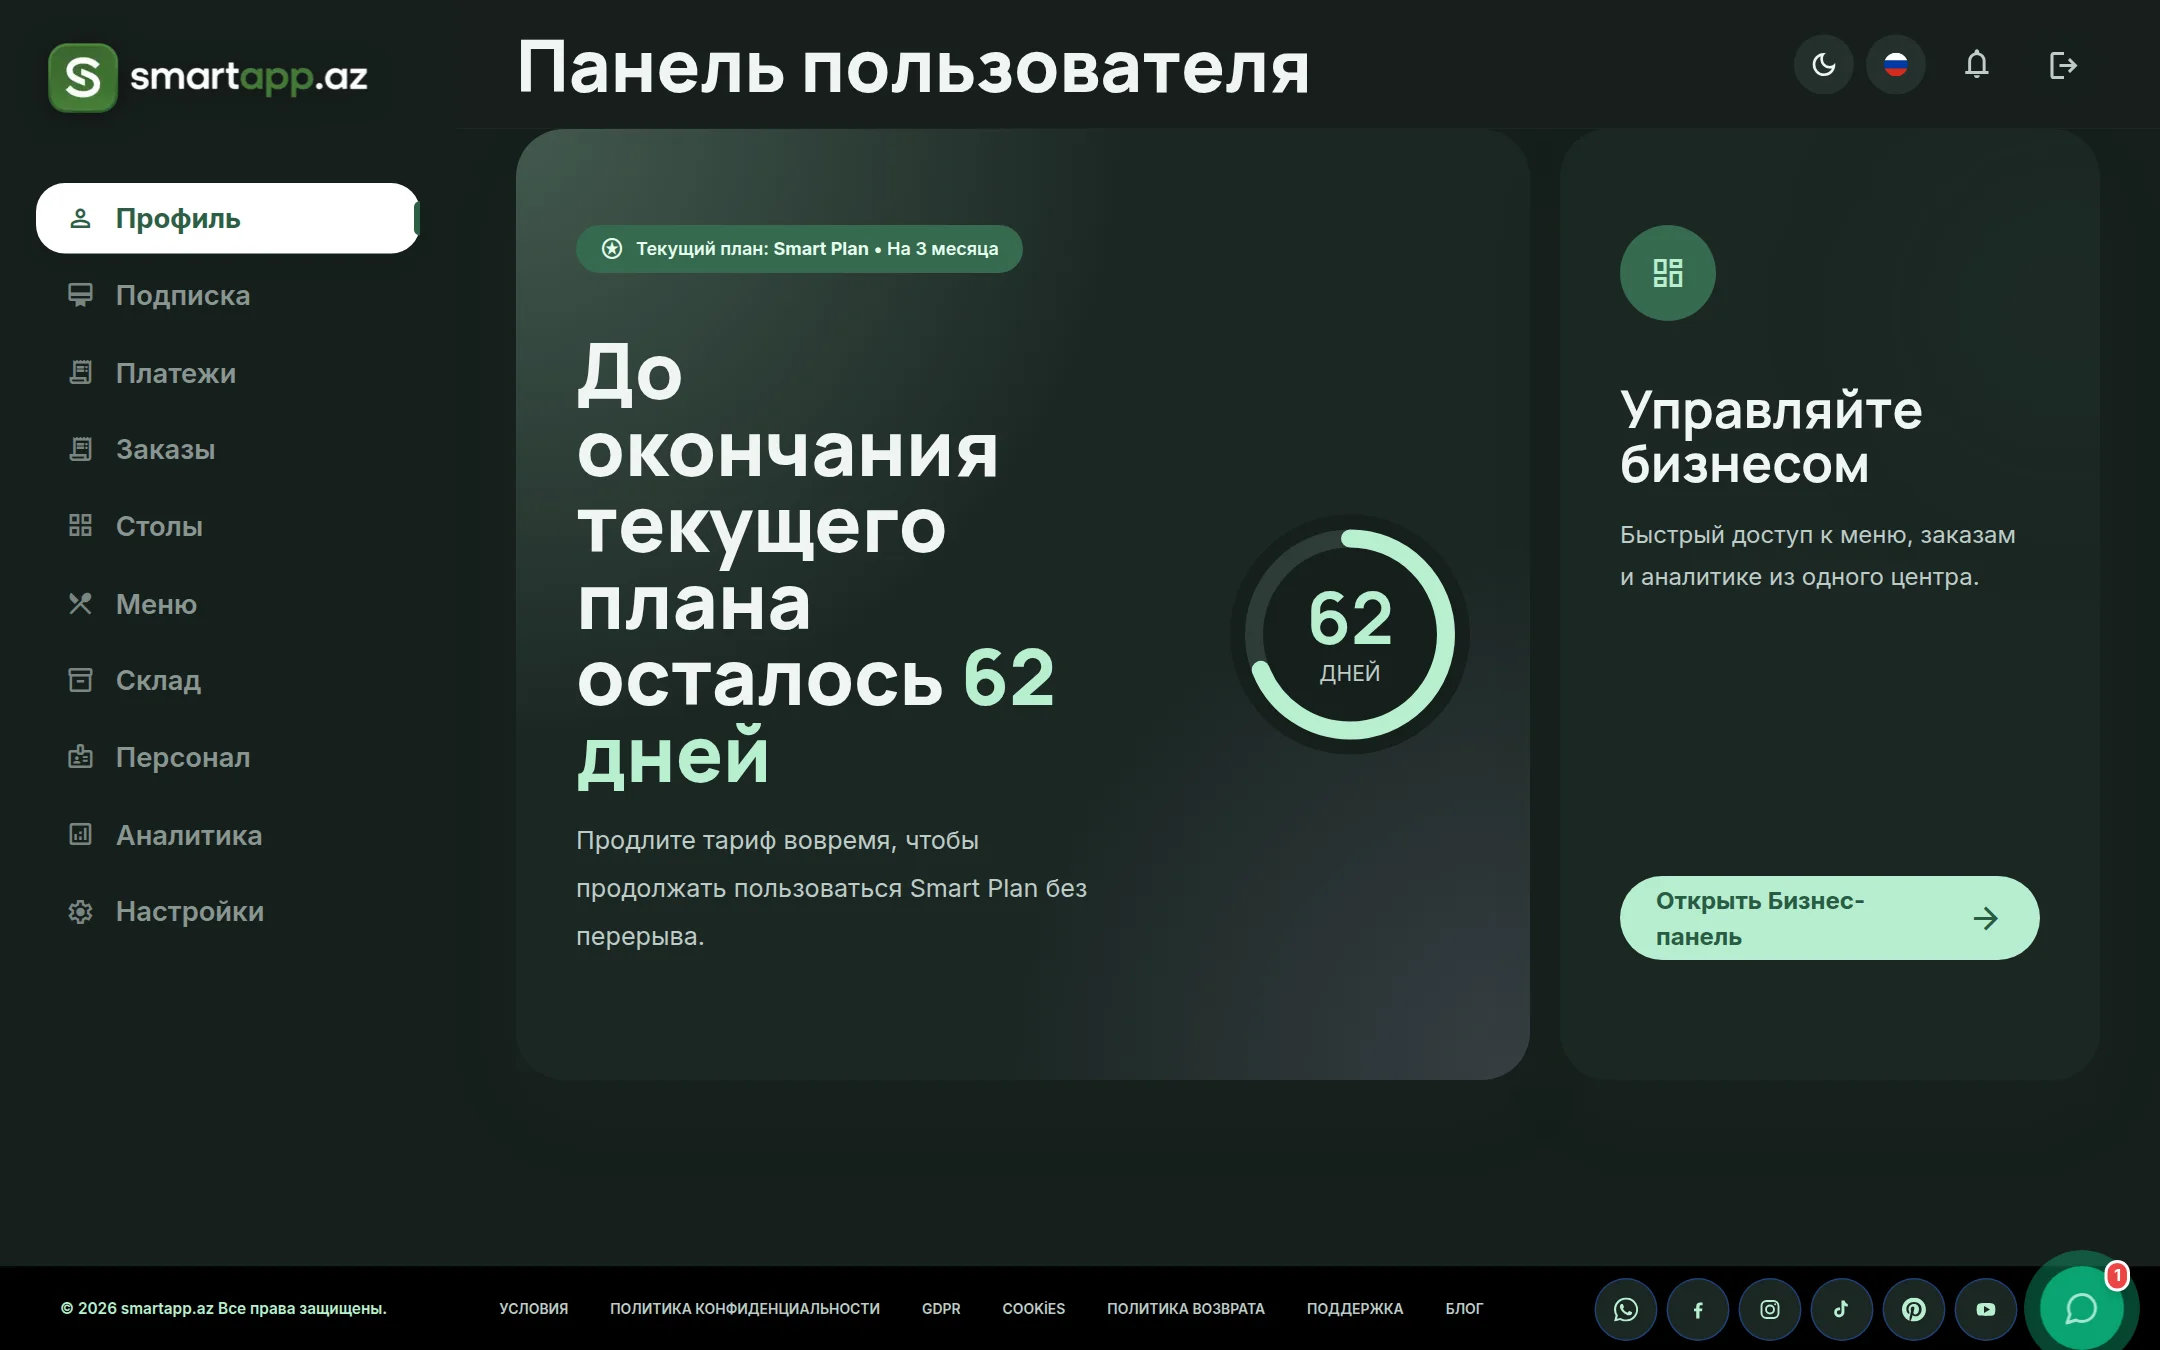Click the Управляйте бизнесом heading
Screen dimensions: 2160x1350
pyautogui.click(x=1771, y=437)
